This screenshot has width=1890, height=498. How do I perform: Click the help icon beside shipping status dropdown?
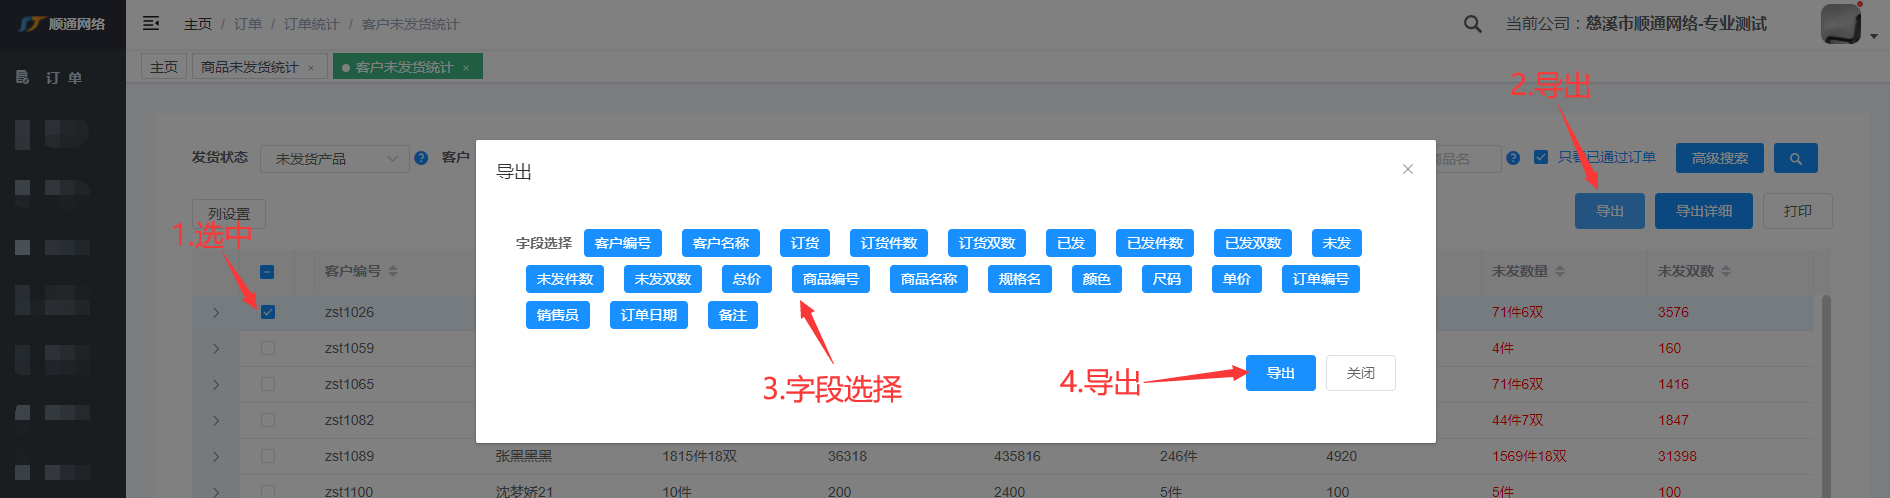point(421,158)
